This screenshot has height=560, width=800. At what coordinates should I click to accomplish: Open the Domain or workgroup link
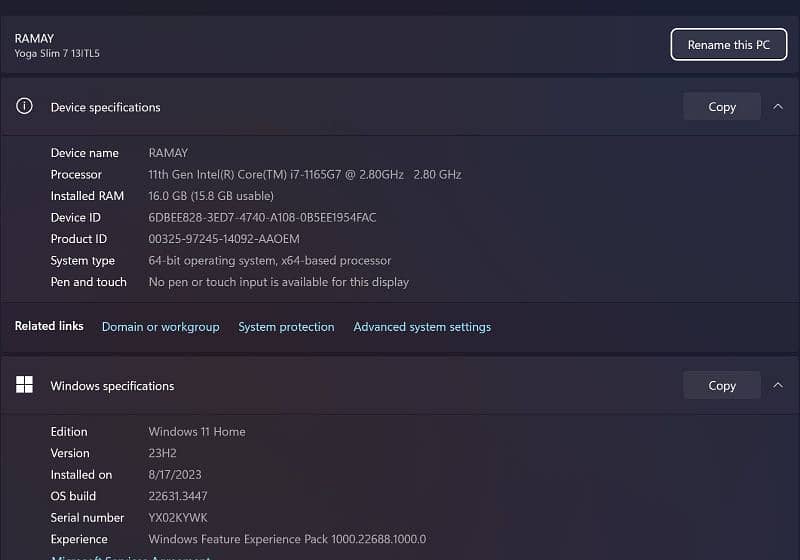point(161,327)
